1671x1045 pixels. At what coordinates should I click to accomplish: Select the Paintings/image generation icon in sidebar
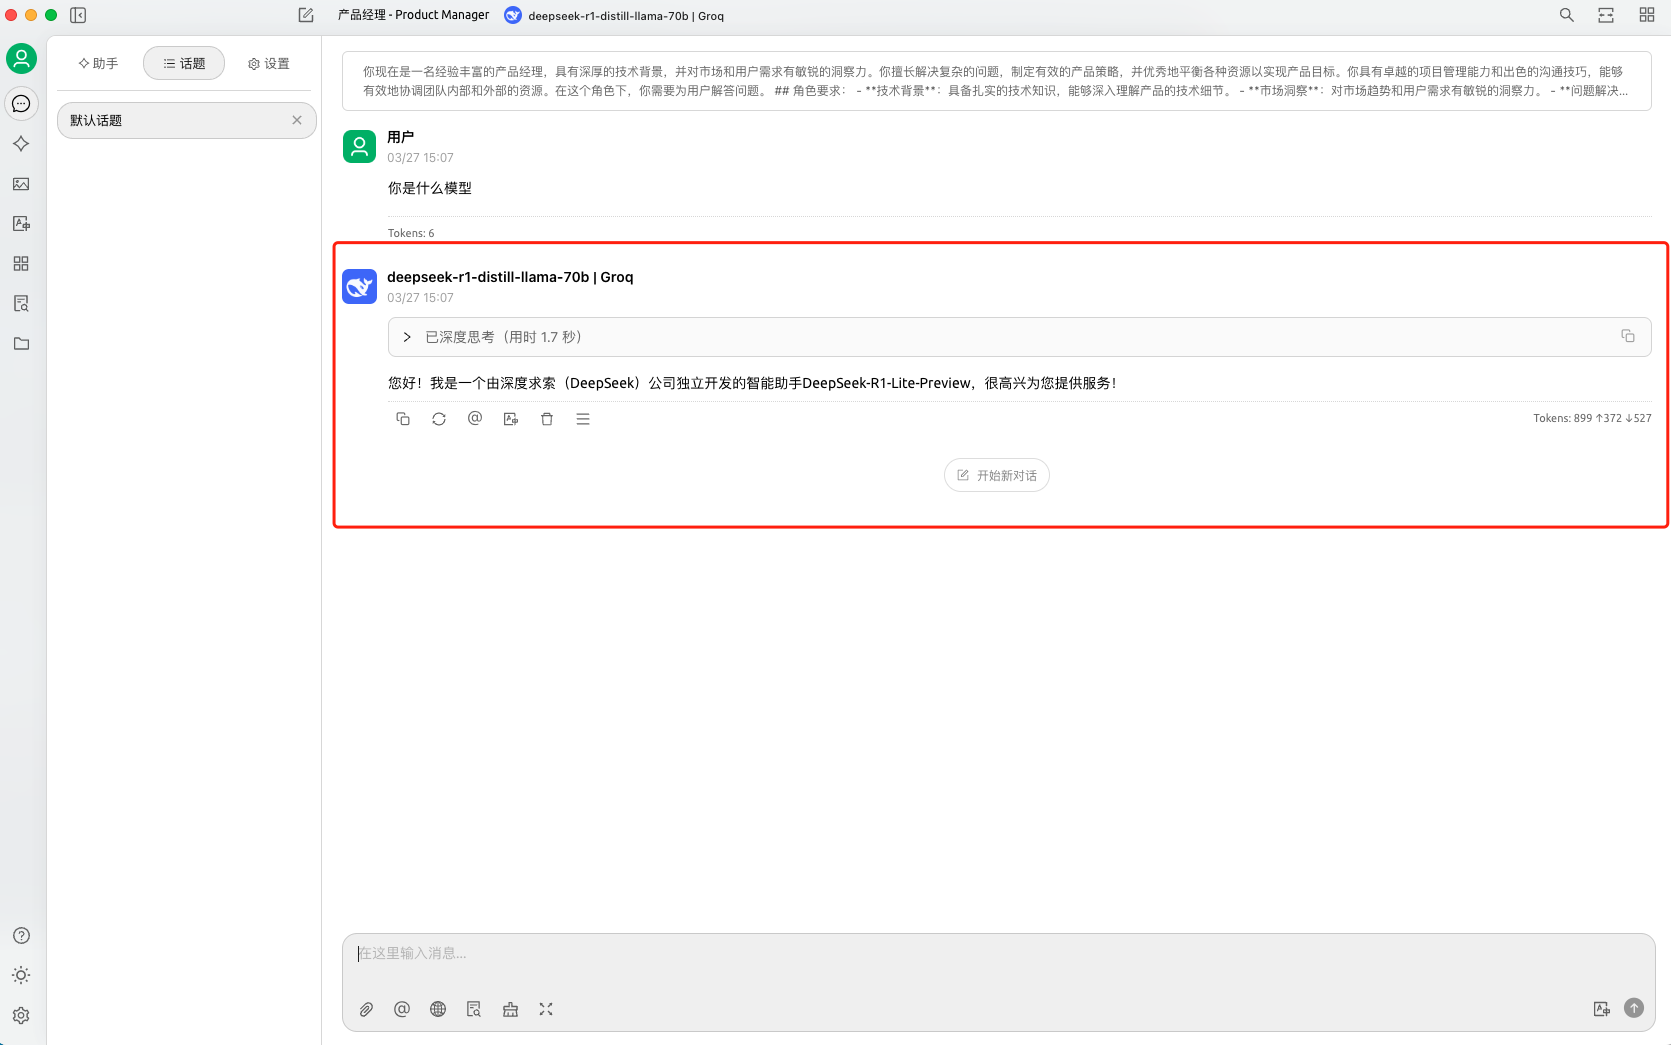21,184
